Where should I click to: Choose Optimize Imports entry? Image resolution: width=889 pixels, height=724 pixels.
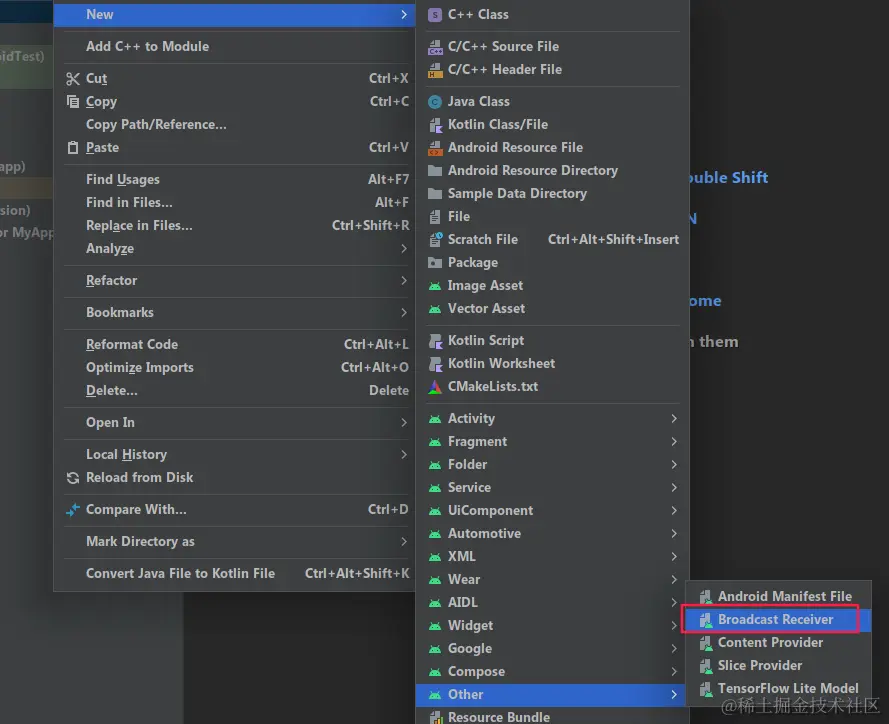(235, 368)
